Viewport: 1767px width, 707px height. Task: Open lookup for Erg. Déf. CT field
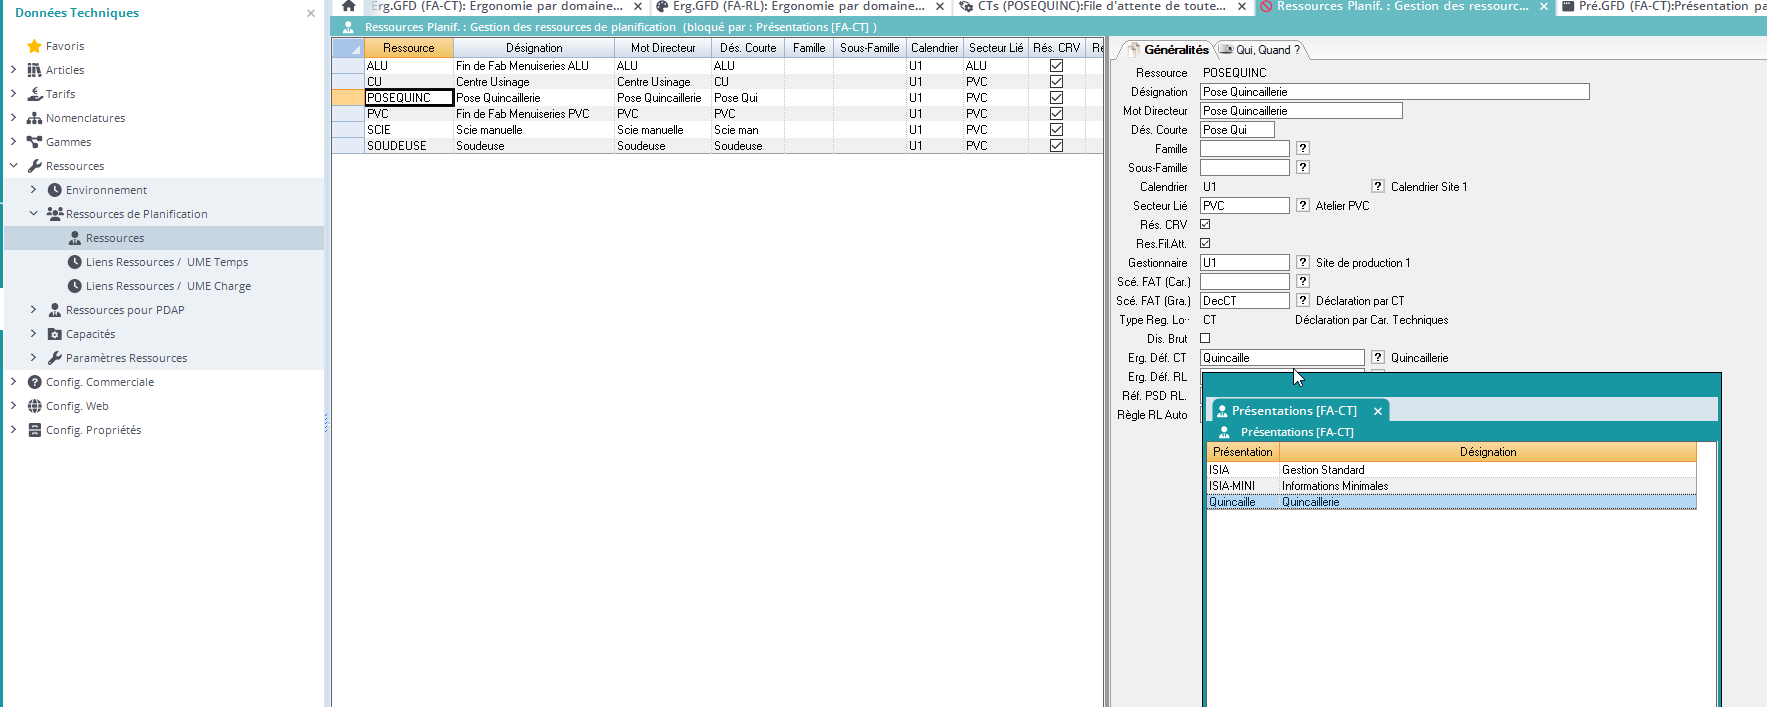1377,357
